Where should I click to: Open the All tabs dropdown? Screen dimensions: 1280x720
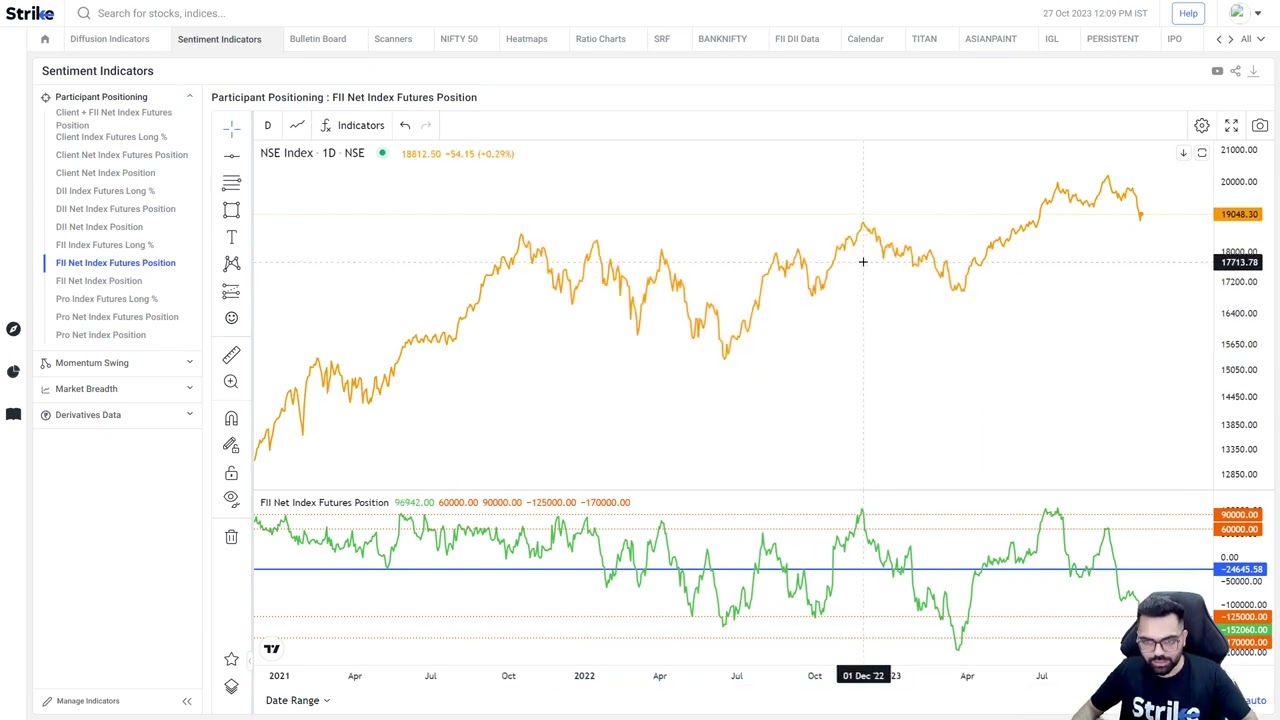point(1252,39)
